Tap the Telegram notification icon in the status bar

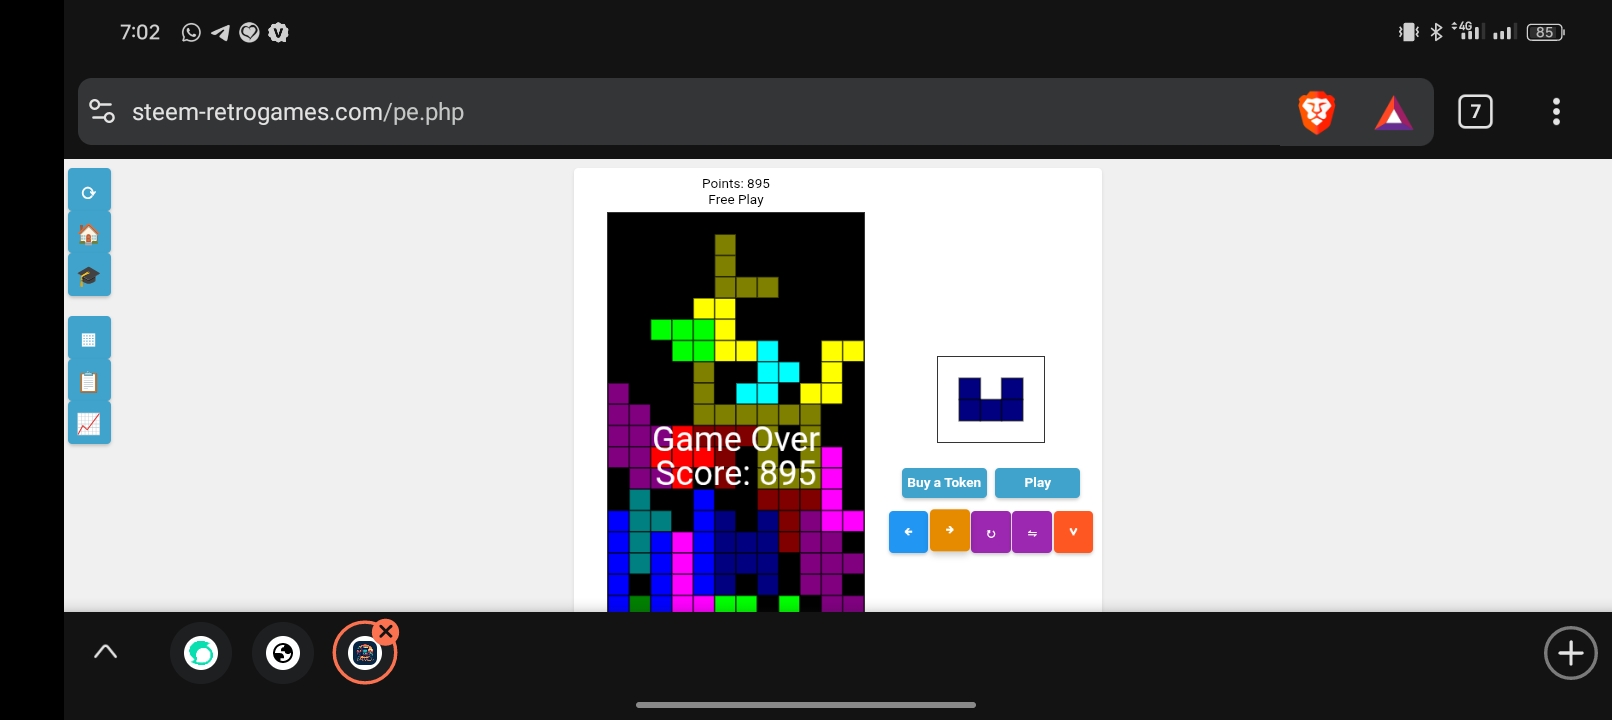coord(220,32)
